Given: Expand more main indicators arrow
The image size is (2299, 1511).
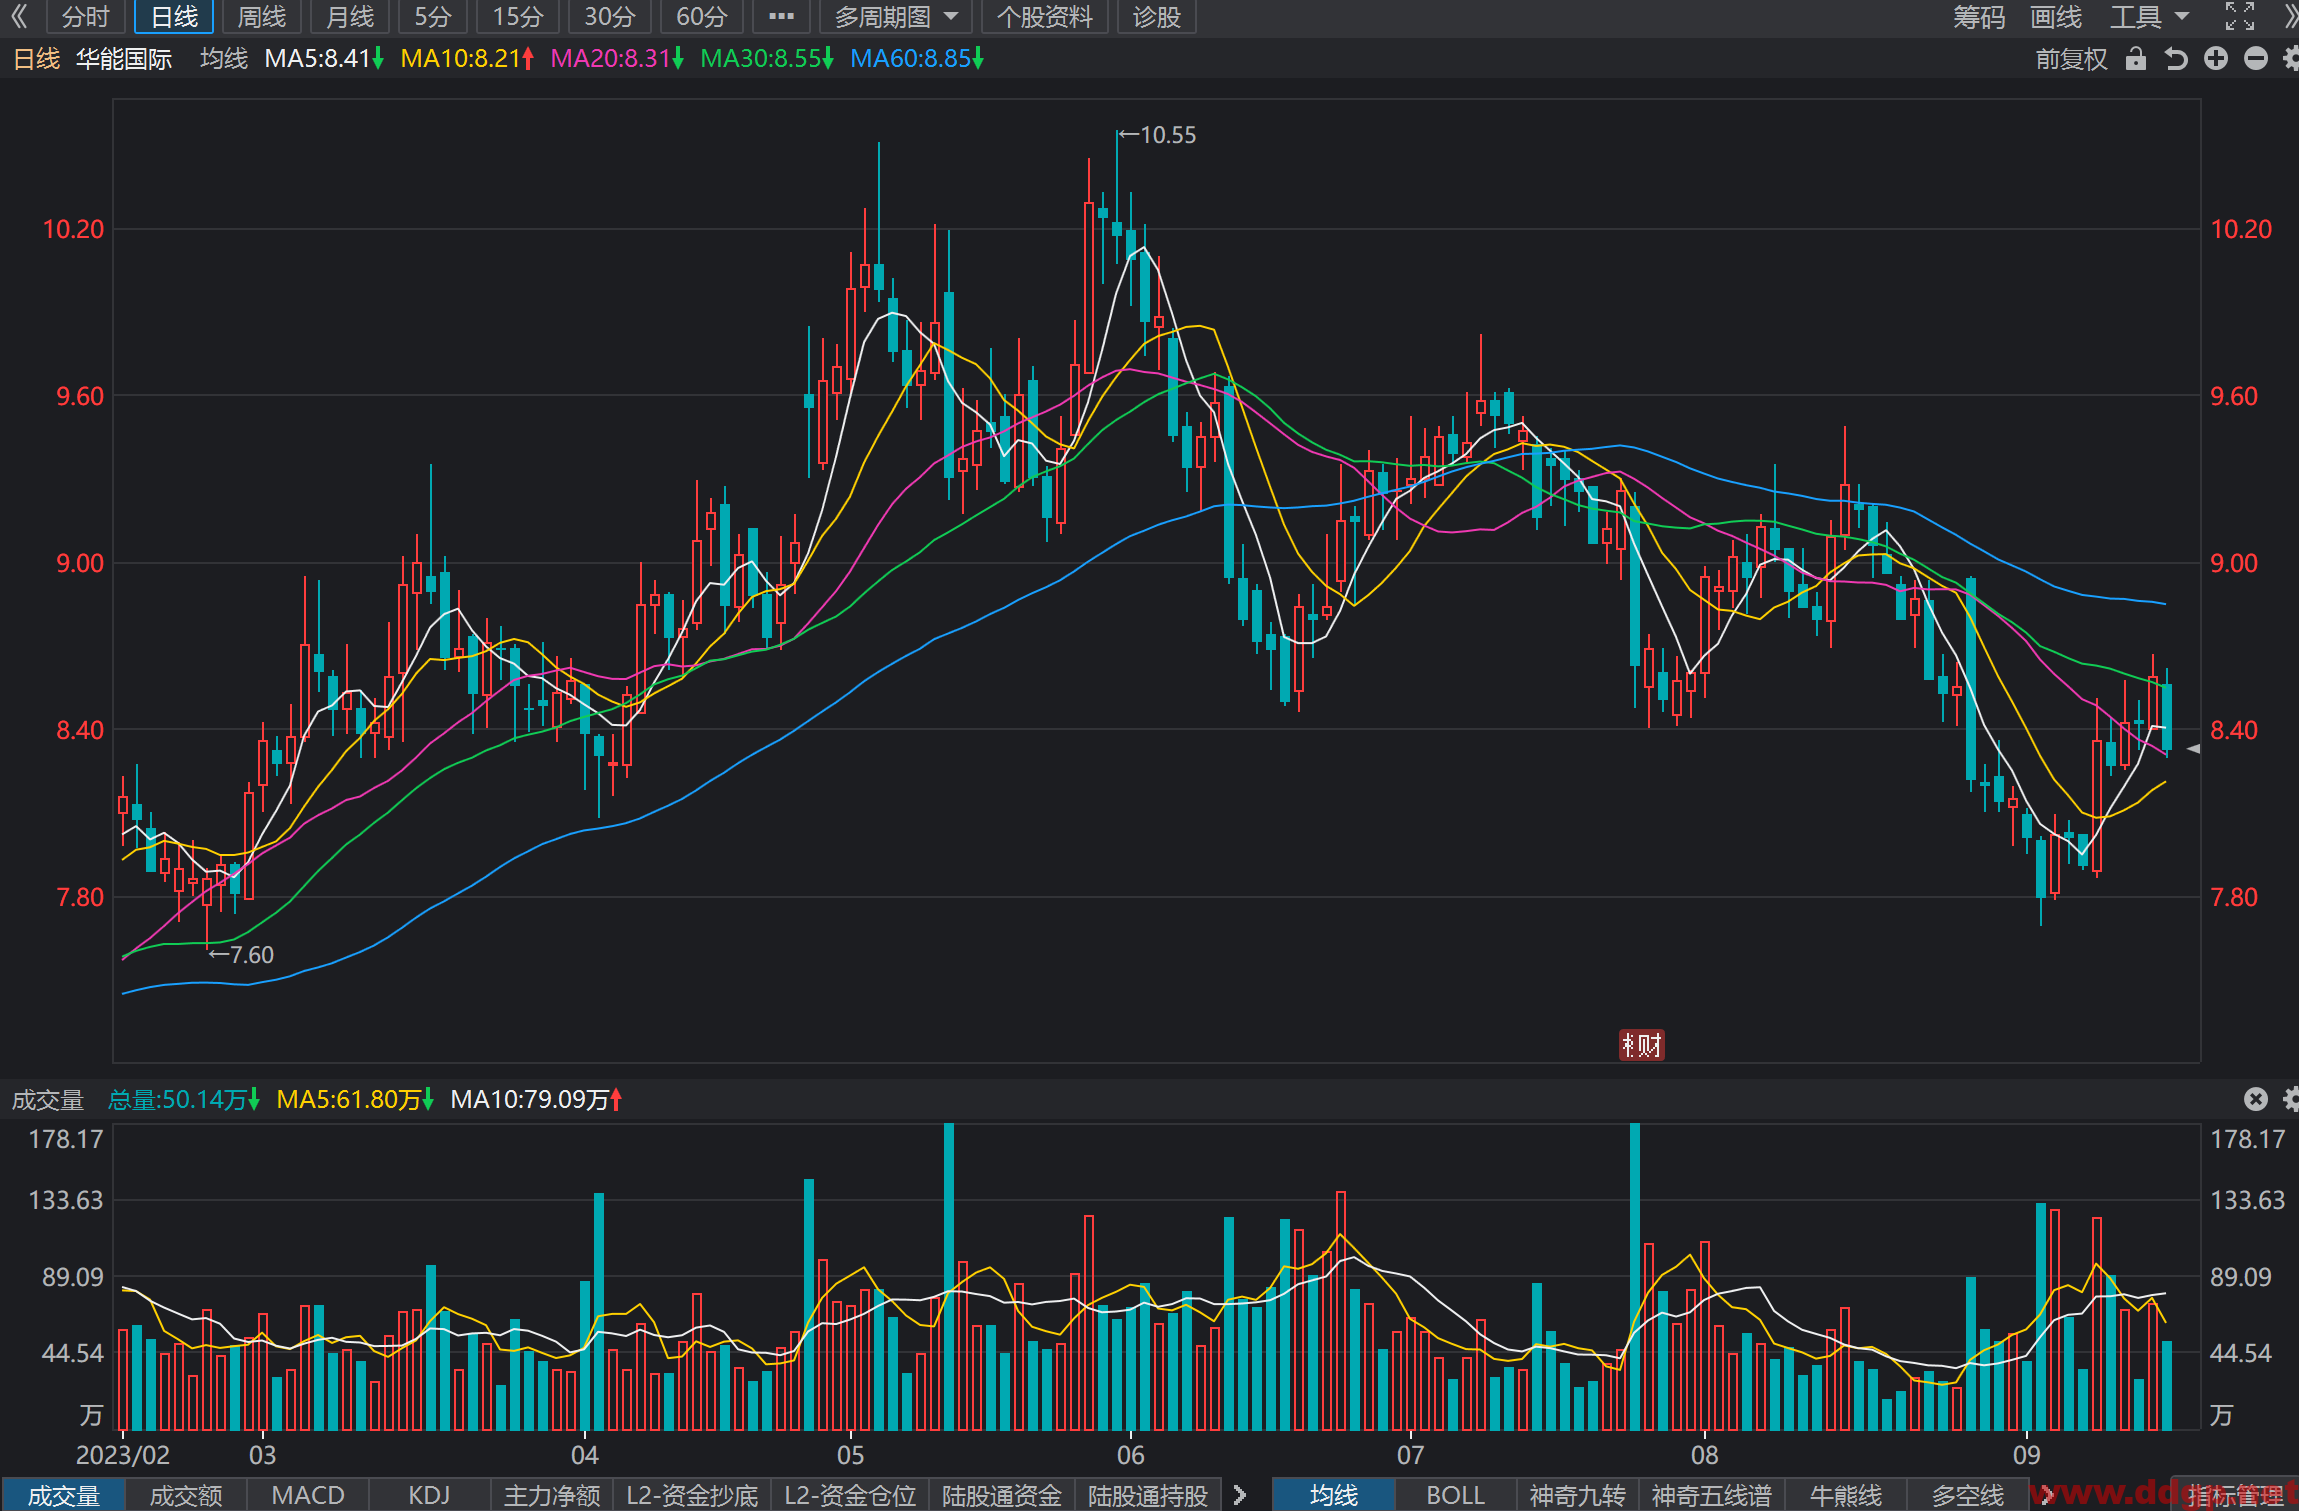Looking at the screenshot, I should point(2047,1495).
